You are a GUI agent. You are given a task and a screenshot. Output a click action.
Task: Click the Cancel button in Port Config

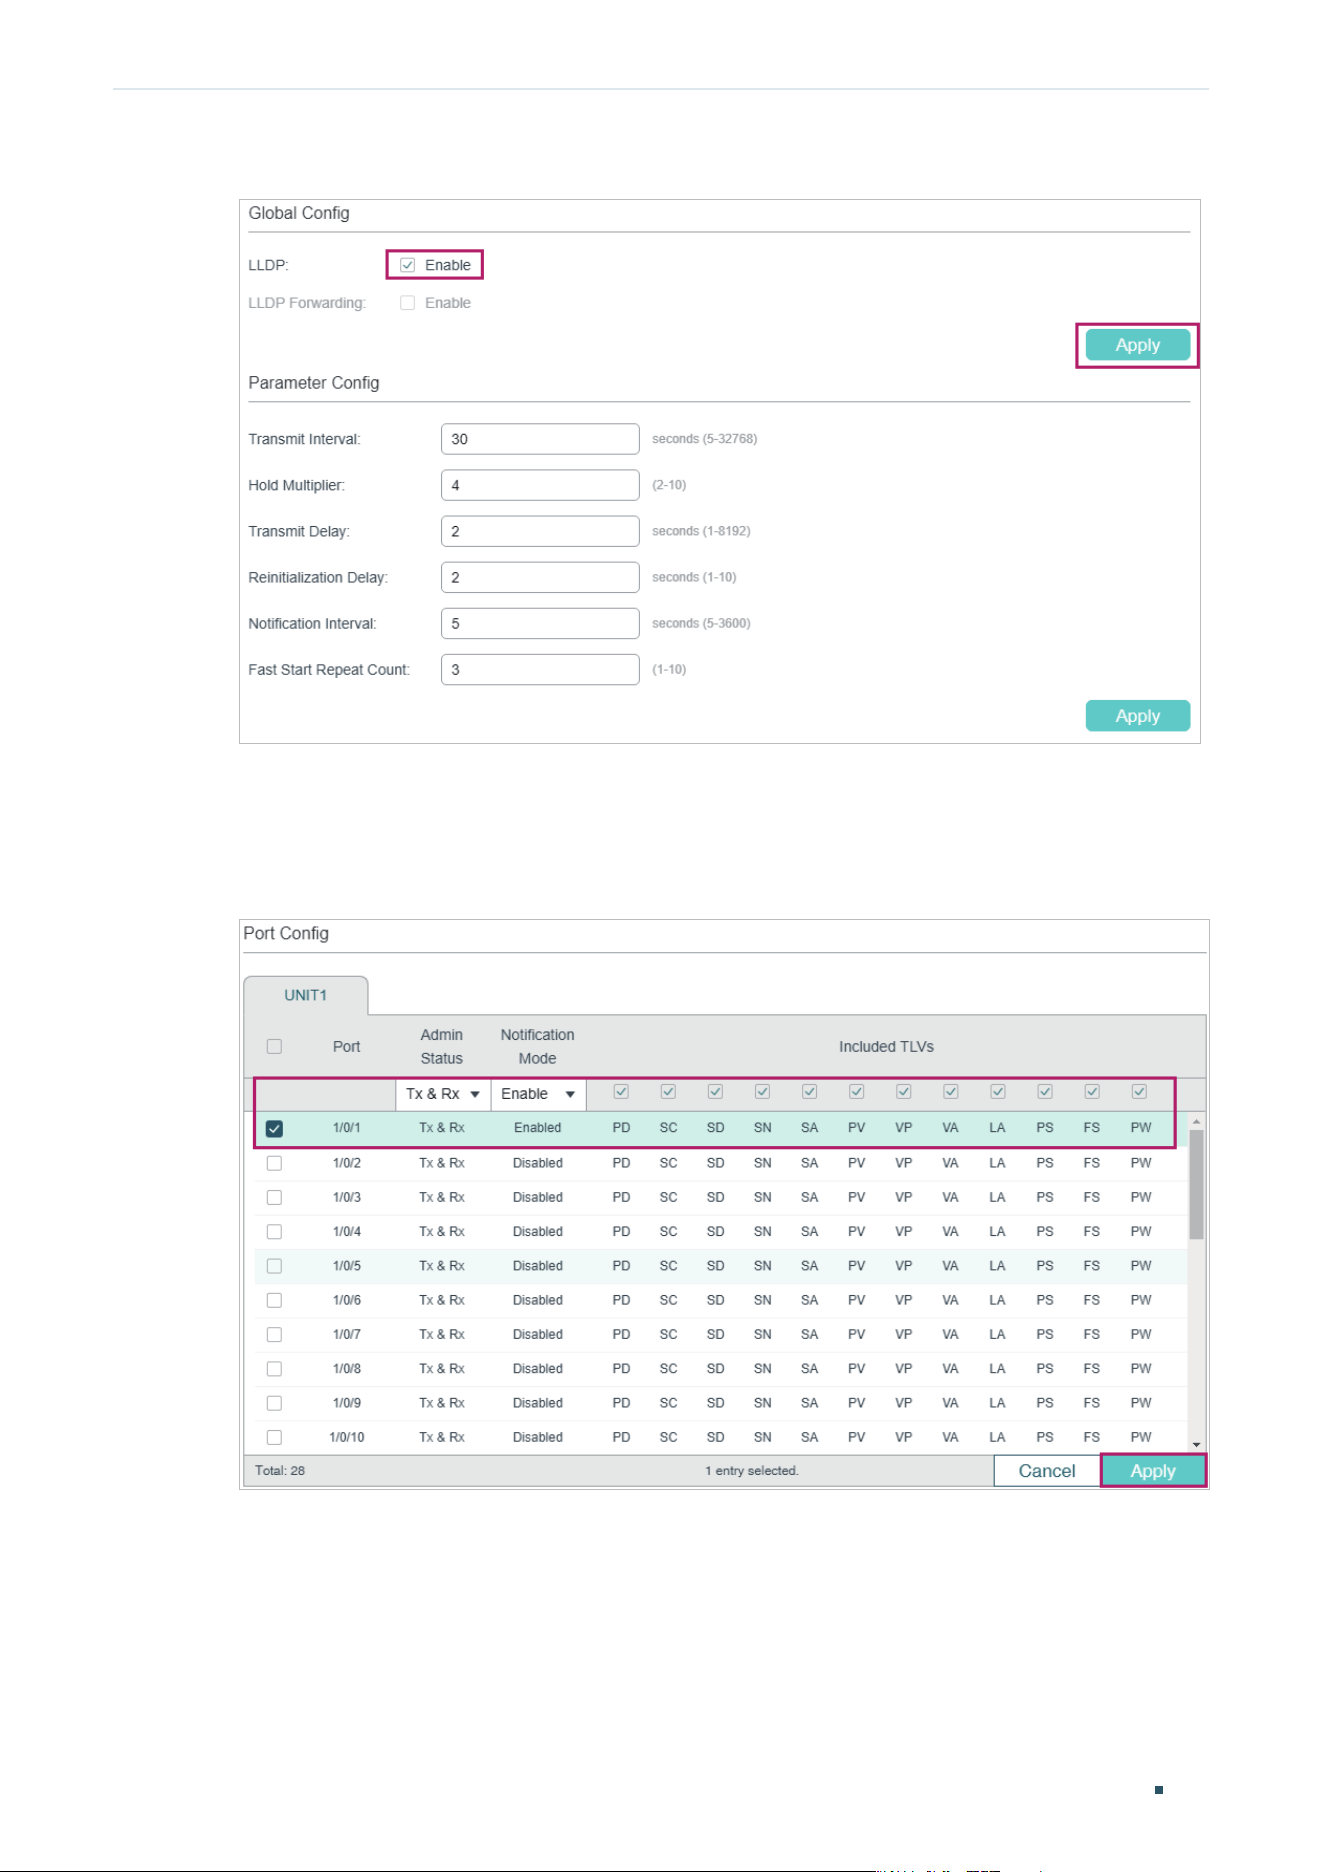(1047, 1471)
